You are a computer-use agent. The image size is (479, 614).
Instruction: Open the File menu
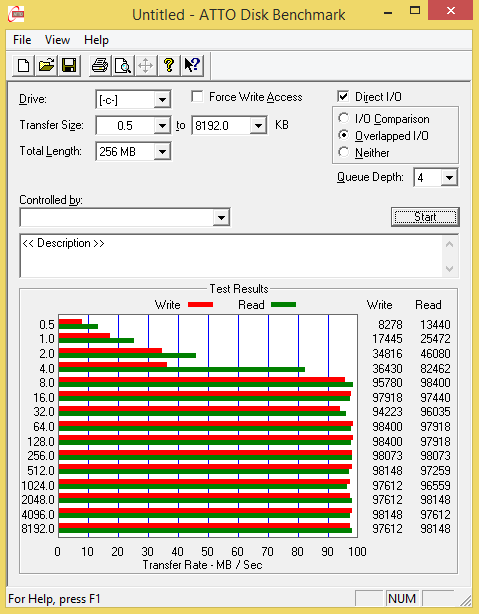coord(22,40)
